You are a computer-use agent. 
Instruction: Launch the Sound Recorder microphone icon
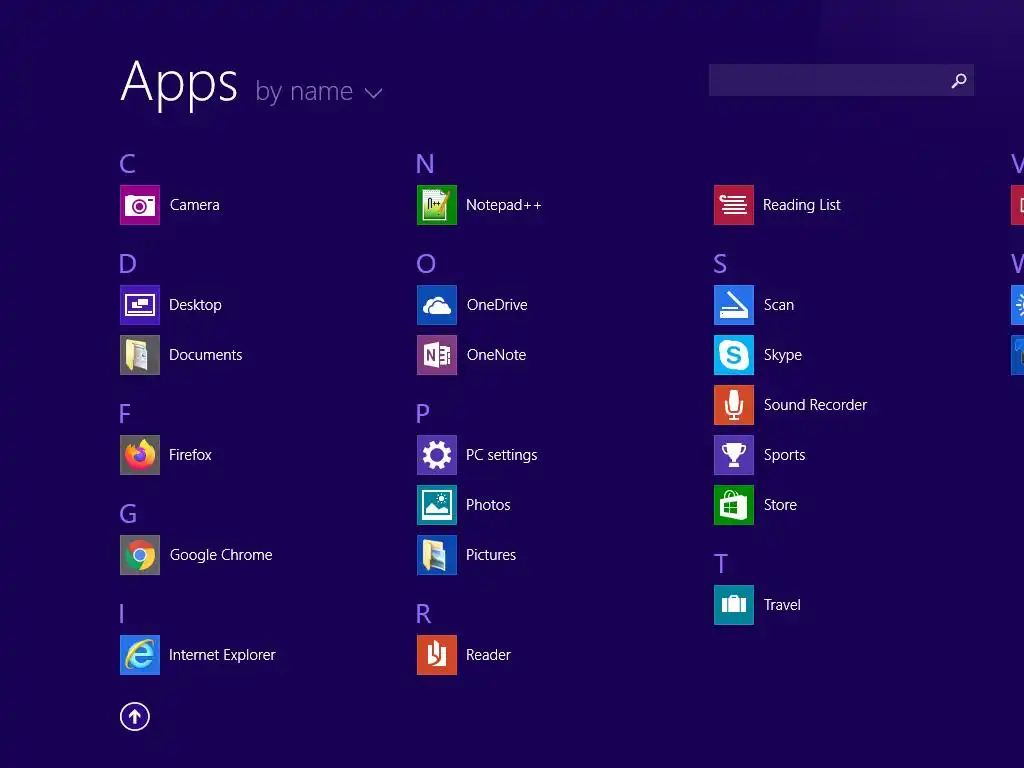coord(734,405)
